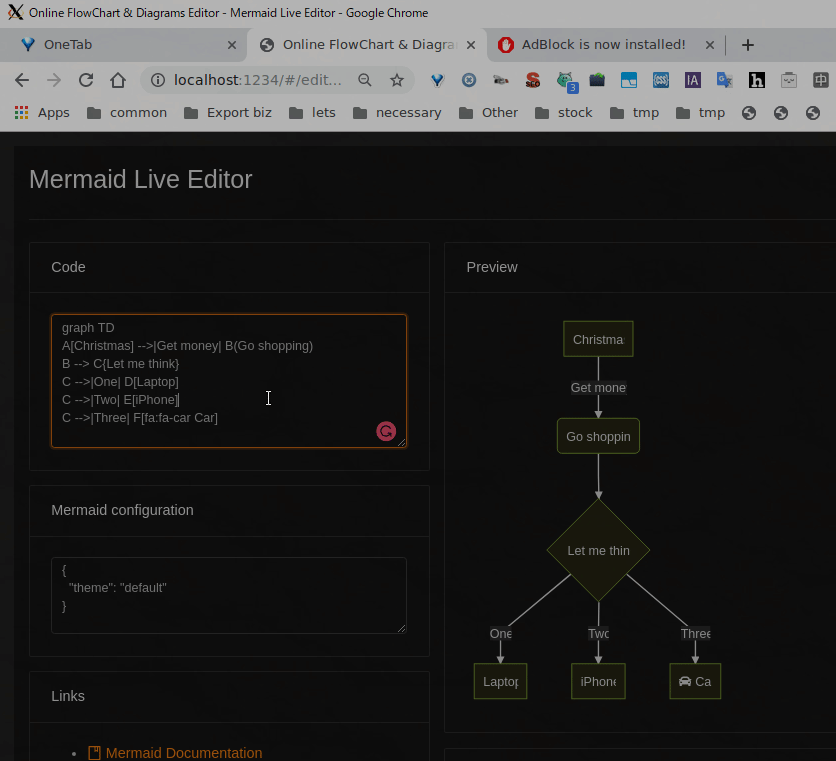The width and height of the screenshot is (836, 761).
Task: Click the Google Translate extension icon
Action: pos(724,80)
